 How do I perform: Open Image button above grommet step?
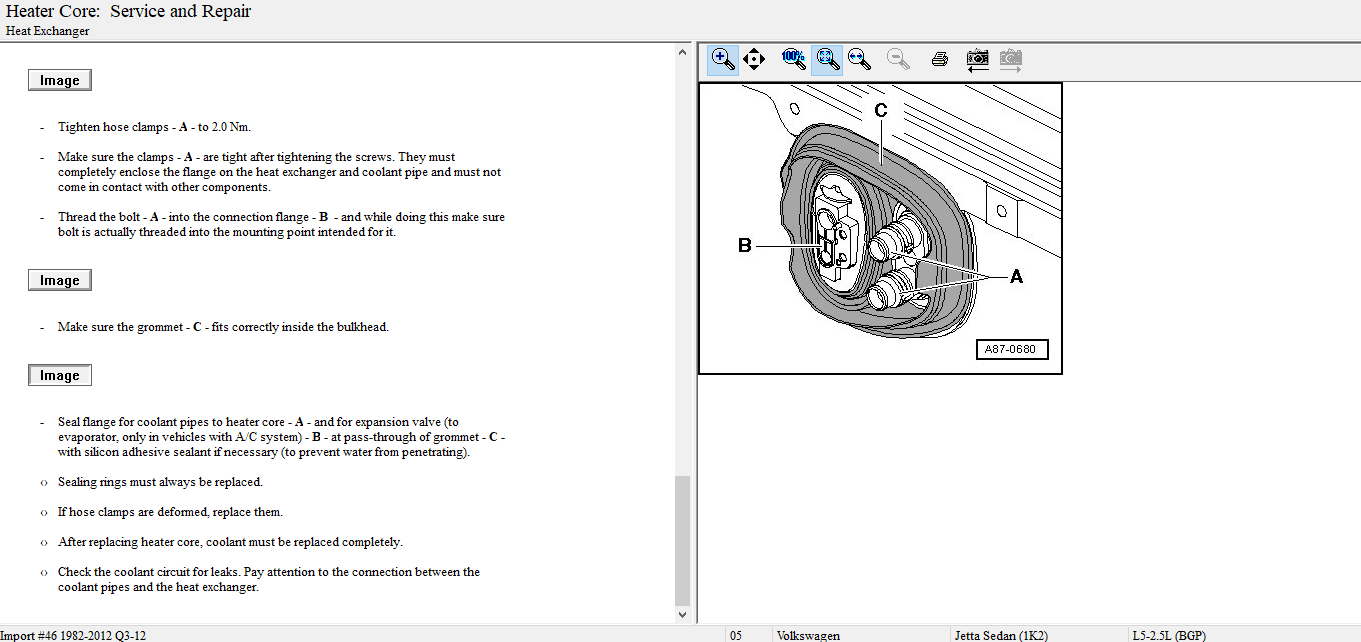click(x=60, y=281)
